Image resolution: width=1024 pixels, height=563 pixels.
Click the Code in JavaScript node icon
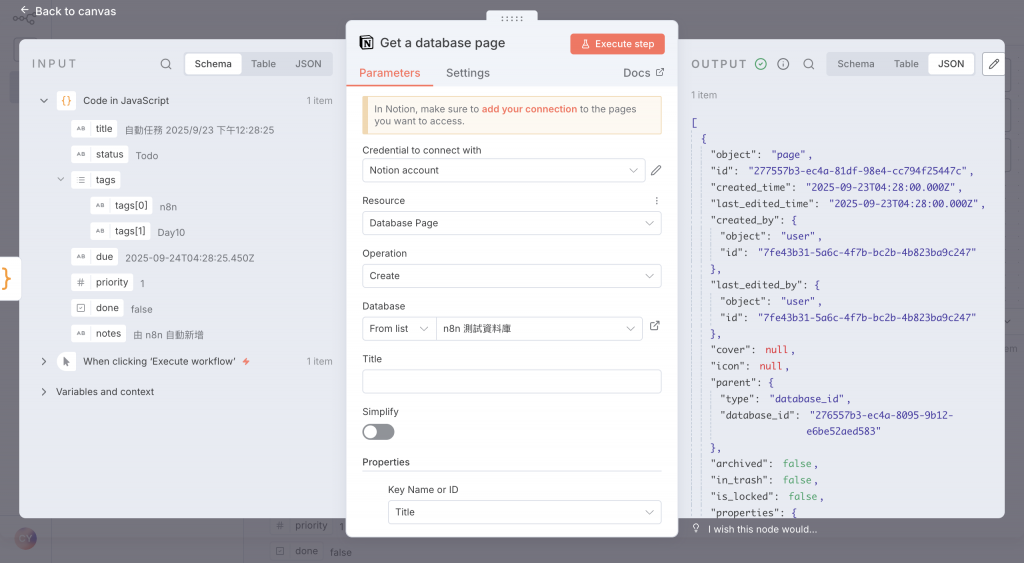click(x=67, y=101)
